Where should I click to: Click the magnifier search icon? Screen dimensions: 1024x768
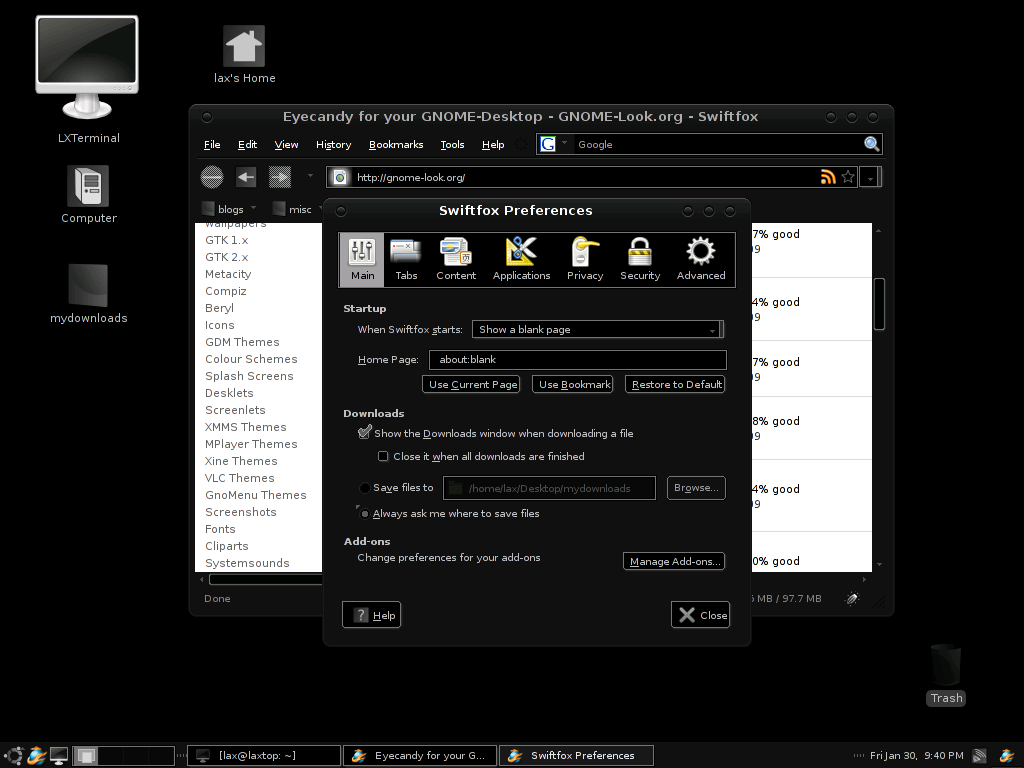872,144
